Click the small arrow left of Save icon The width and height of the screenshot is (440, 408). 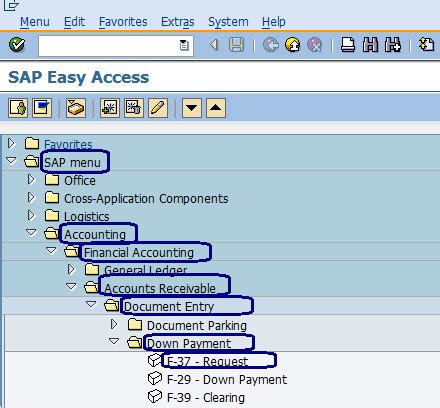click(x=214, y=45)
